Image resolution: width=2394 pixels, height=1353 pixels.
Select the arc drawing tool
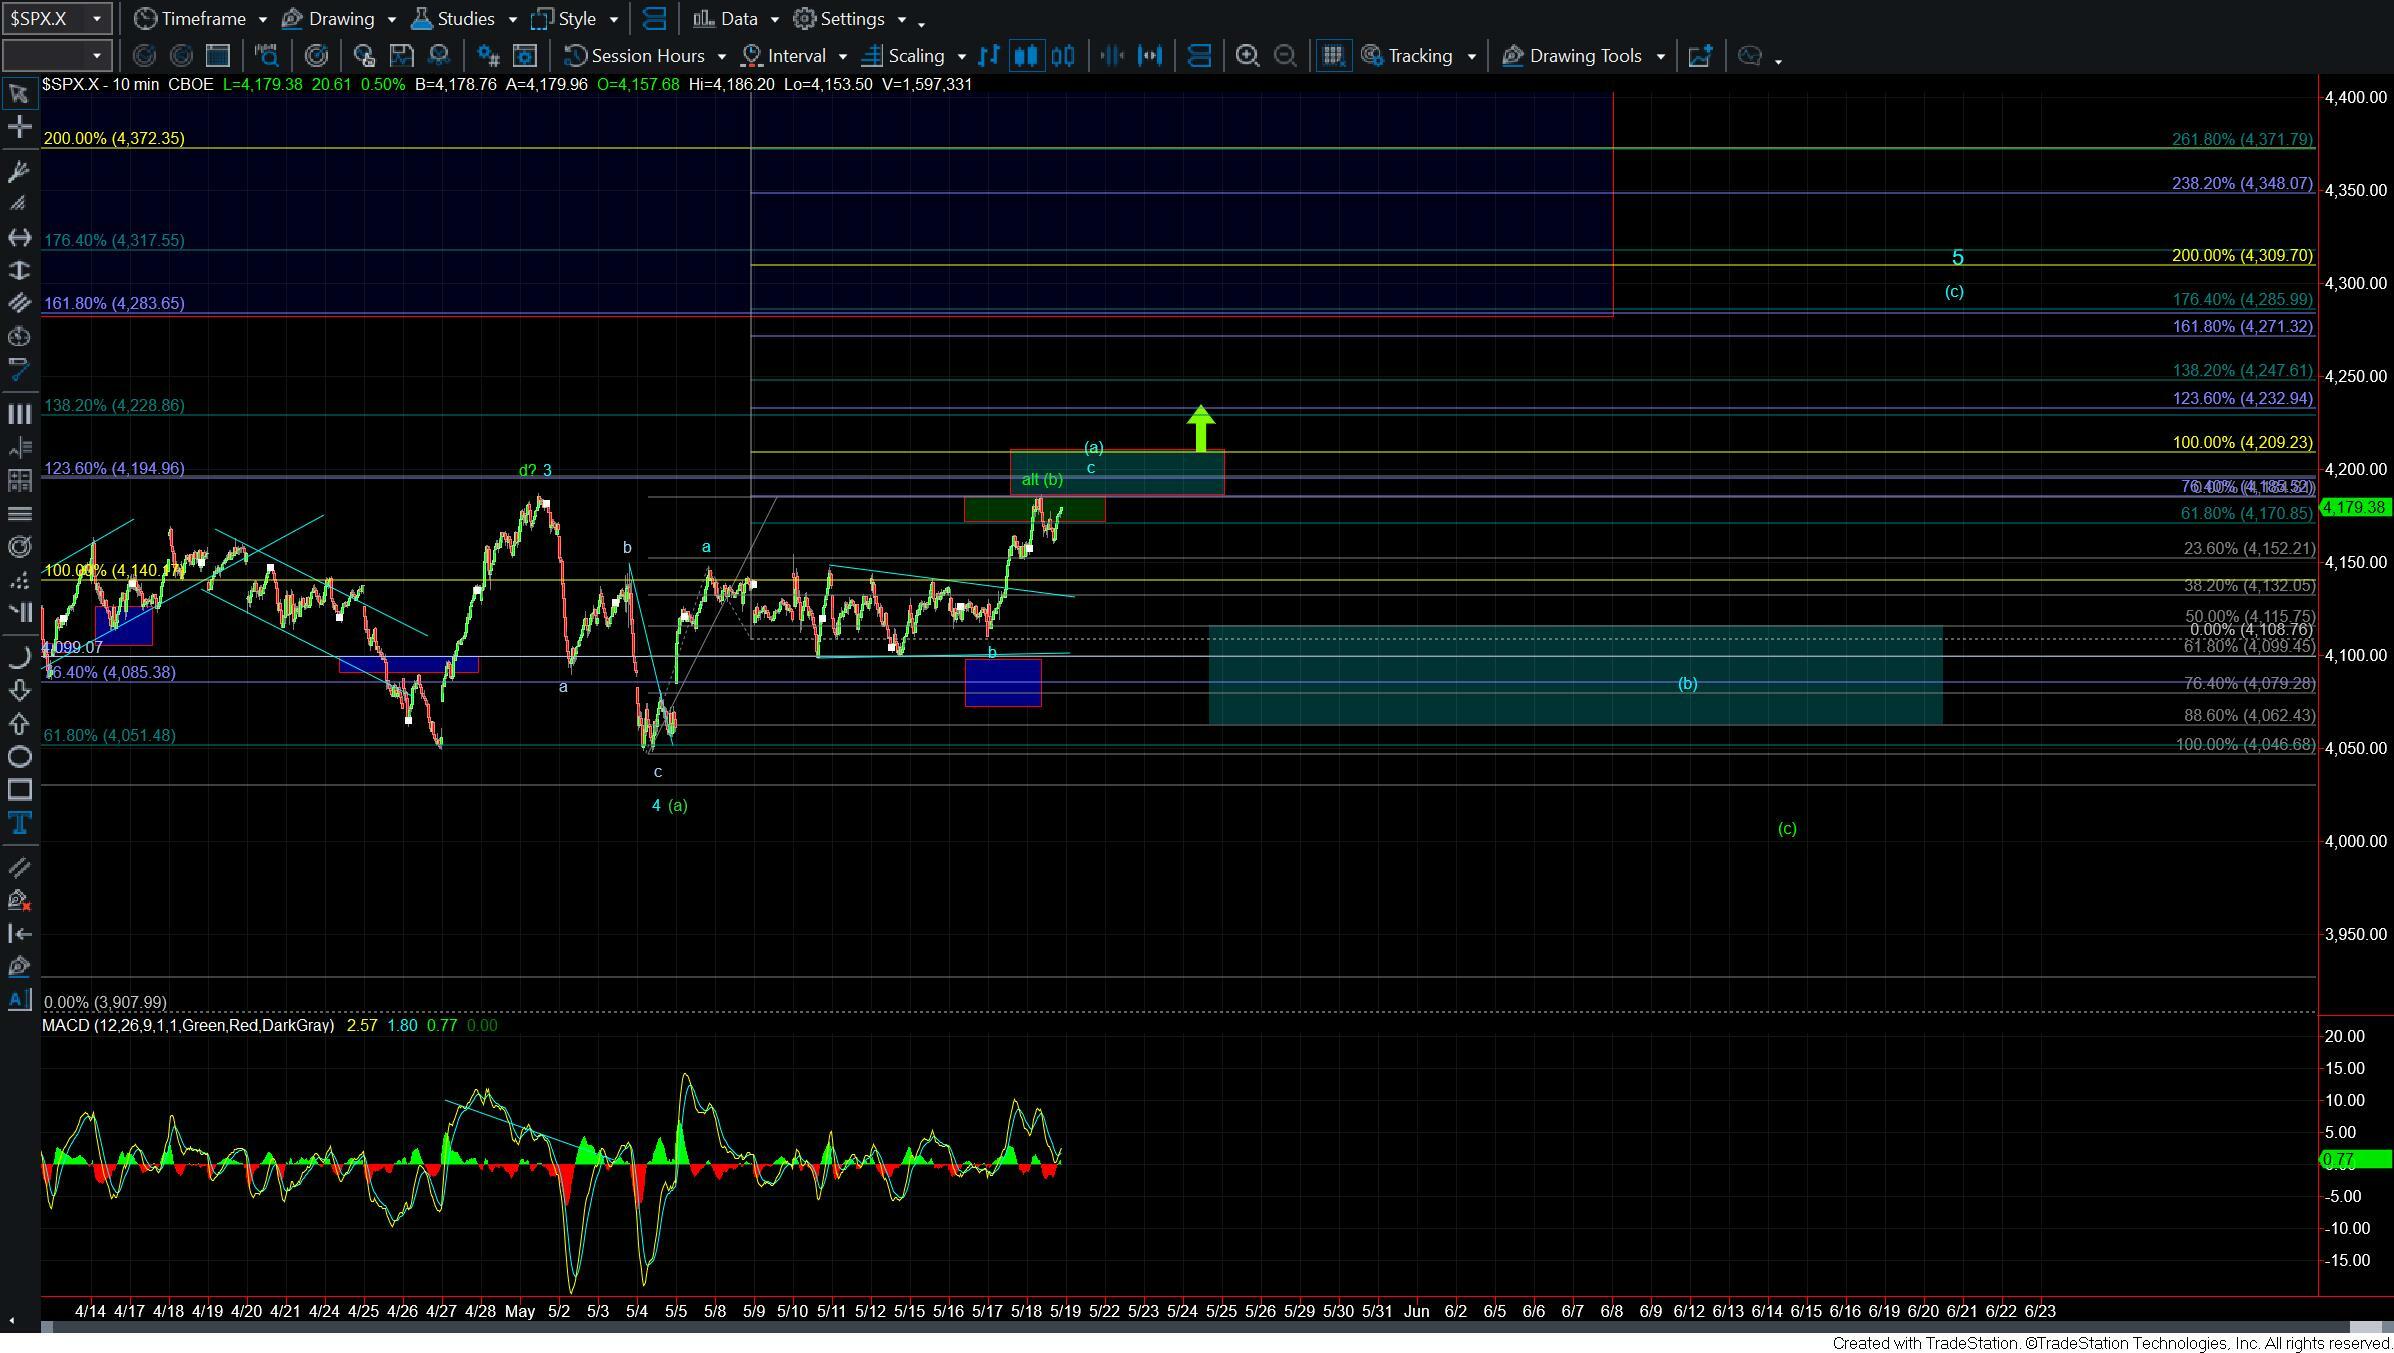[18, 657]
